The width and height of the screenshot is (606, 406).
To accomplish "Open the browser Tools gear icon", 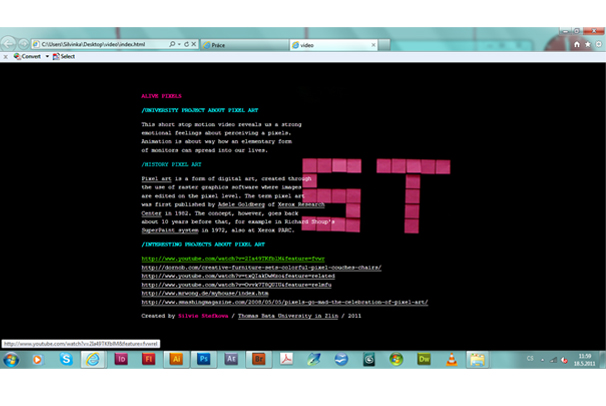I will point(598,44).
